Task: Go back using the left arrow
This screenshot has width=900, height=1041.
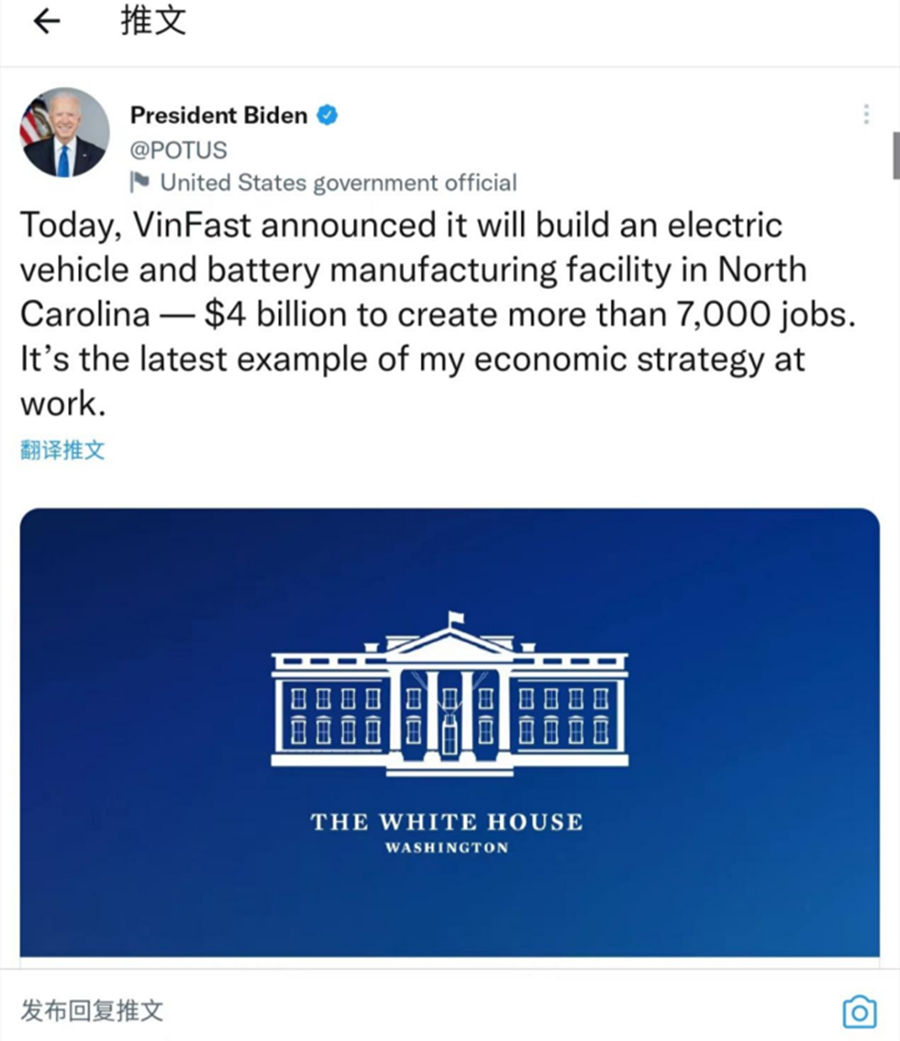Action: click(46, 22)
